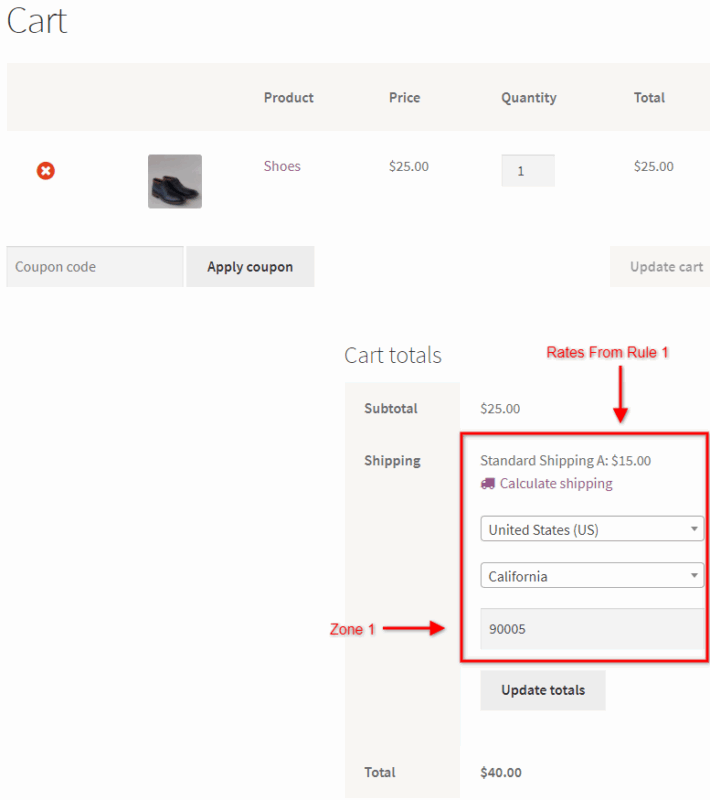
Task: Open the California state dropdown
Action: coord(592,575)
